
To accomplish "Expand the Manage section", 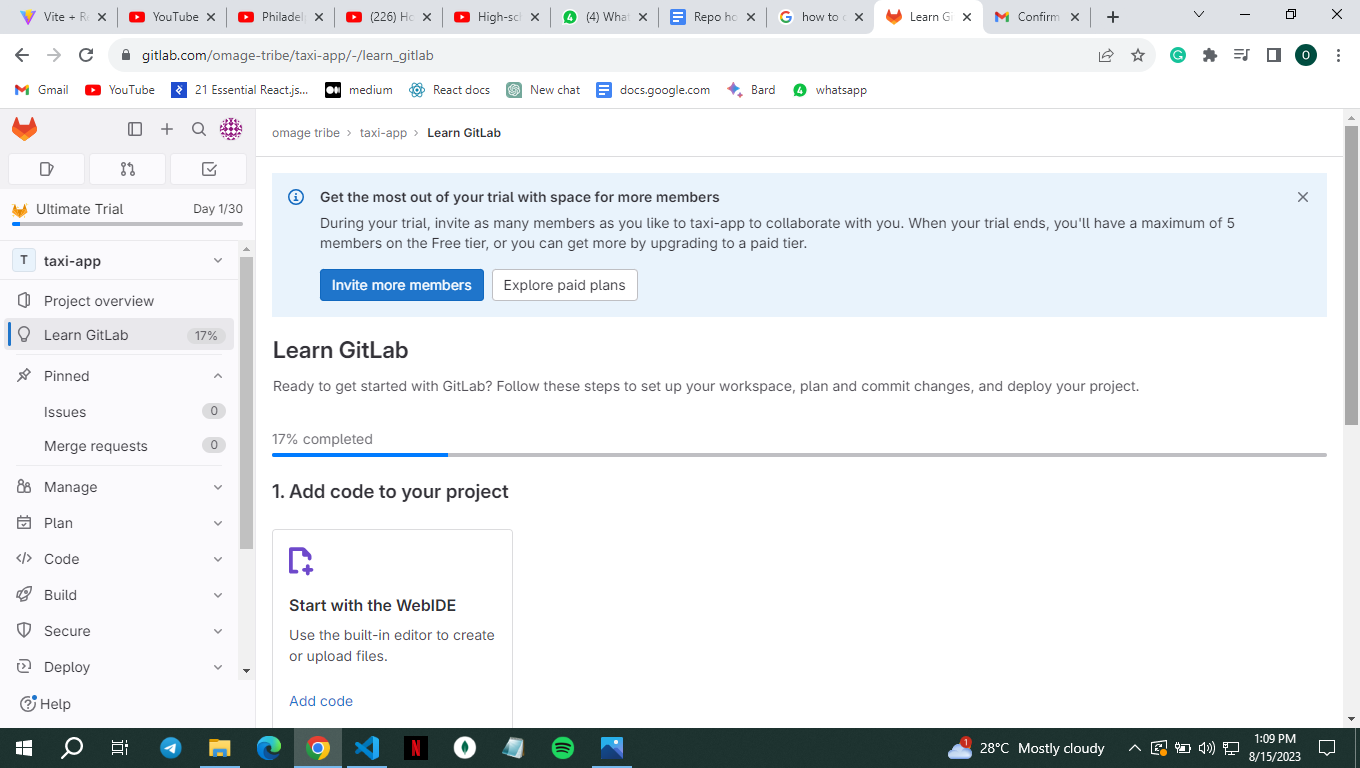I will click(120, 487).
